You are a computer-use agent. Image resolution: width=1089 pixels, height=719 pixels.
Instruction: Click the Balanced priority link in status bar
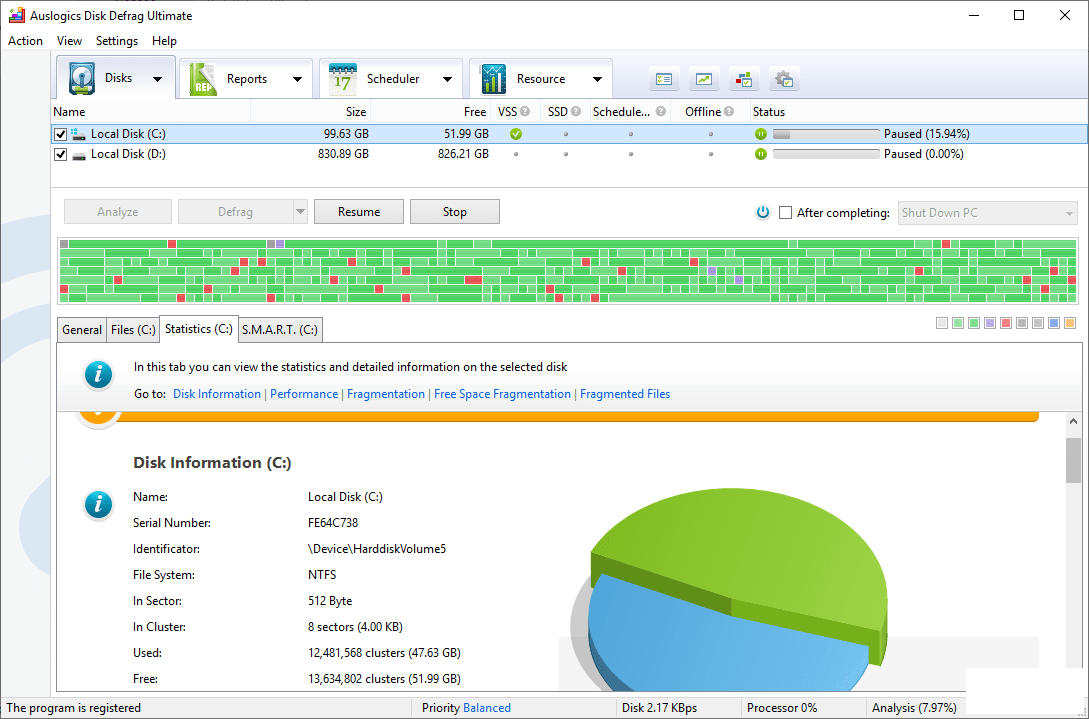(x=487, y=708)
